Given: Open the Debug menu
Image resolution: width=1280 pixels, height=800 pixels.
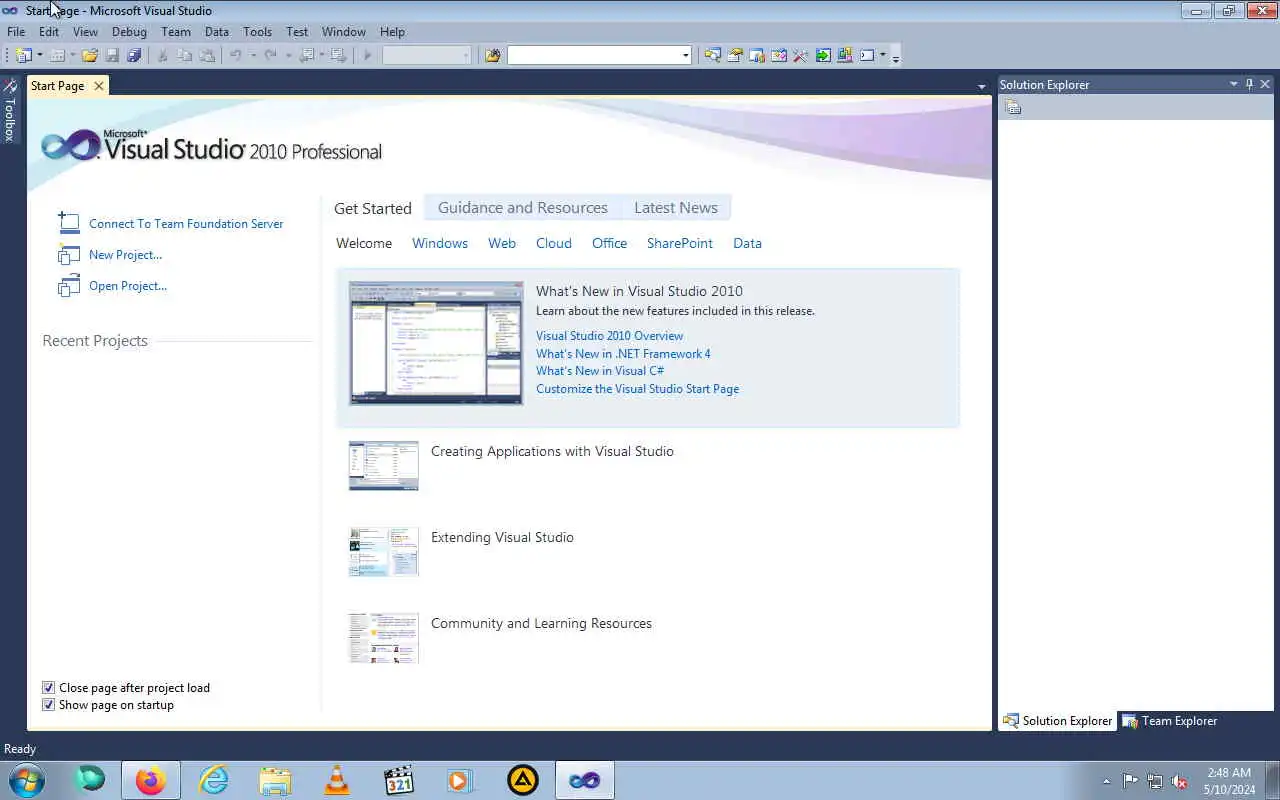Looking at the screenshot, I should coord(129,31).
